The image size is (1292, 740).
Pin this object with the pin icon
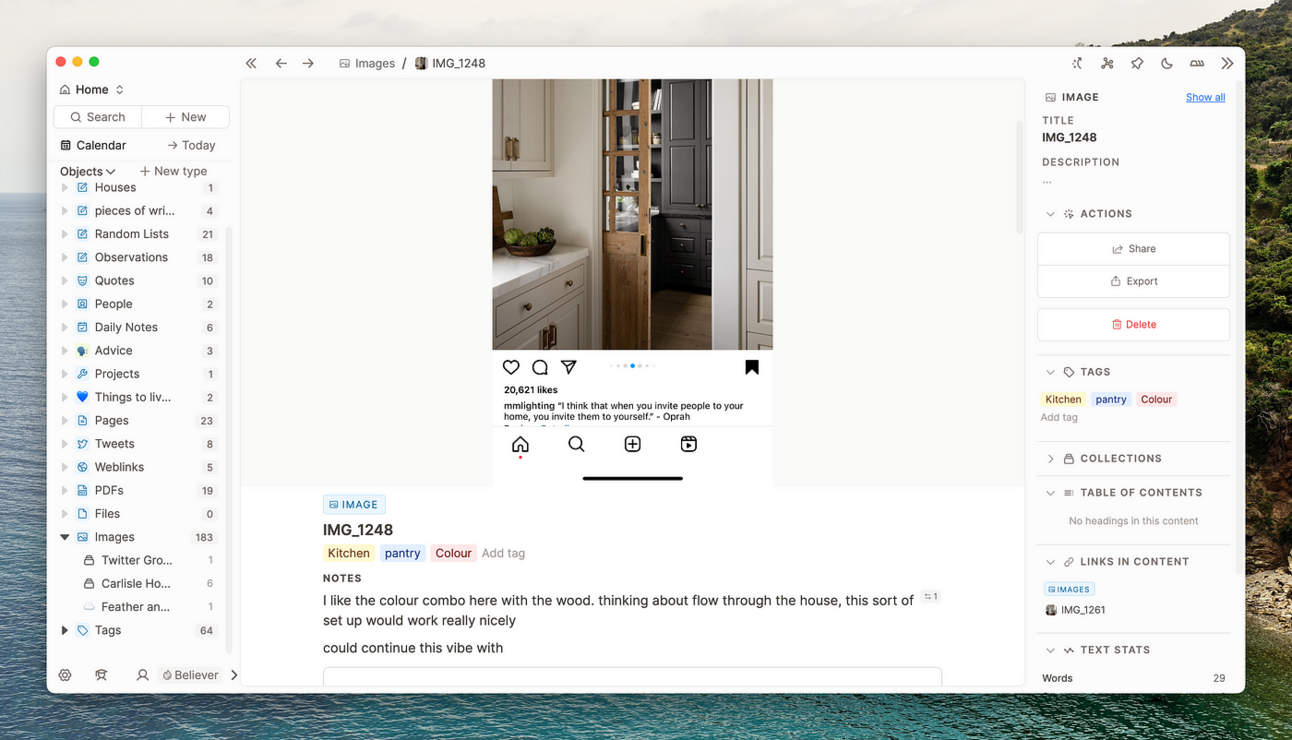1137,63
